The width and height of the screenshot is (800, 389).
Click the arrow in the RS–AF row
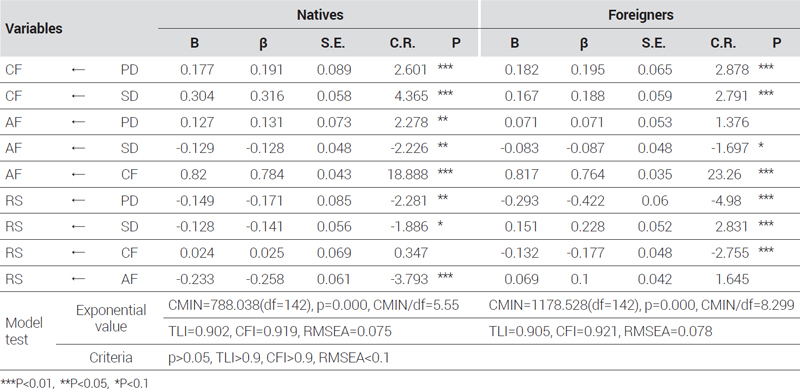[78, 279]
